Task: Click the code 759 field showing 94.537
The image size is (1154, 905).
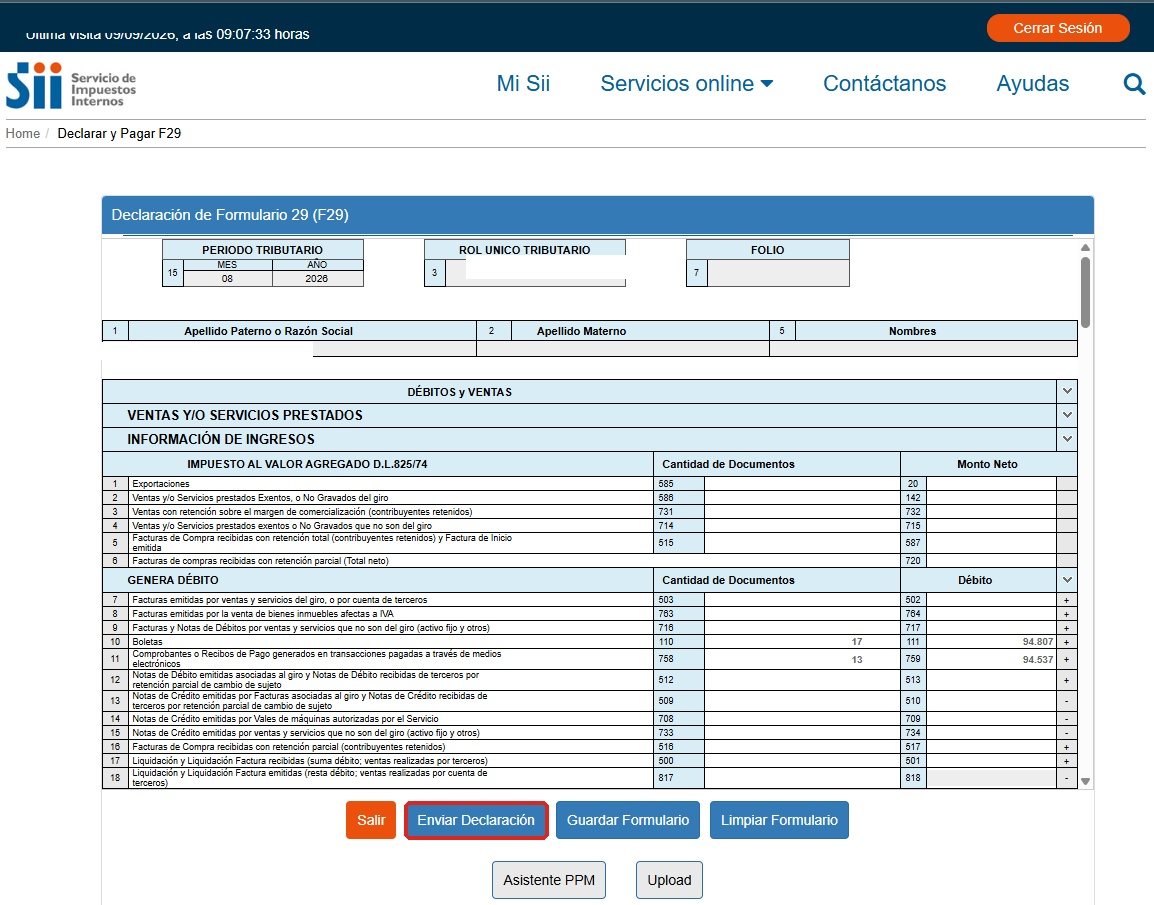Action: tap(991, 659)
